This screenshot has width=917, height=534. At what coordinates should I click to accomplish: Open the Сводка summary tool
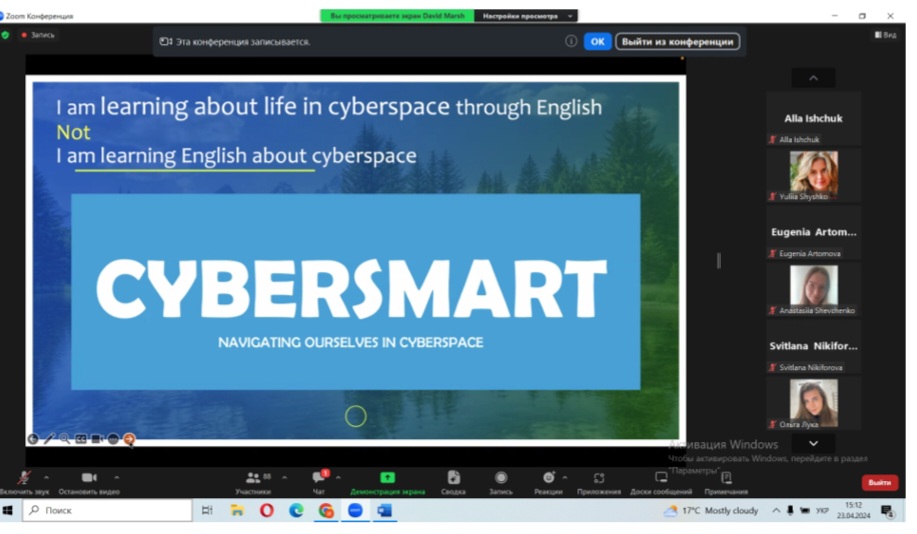coord(453,478)
